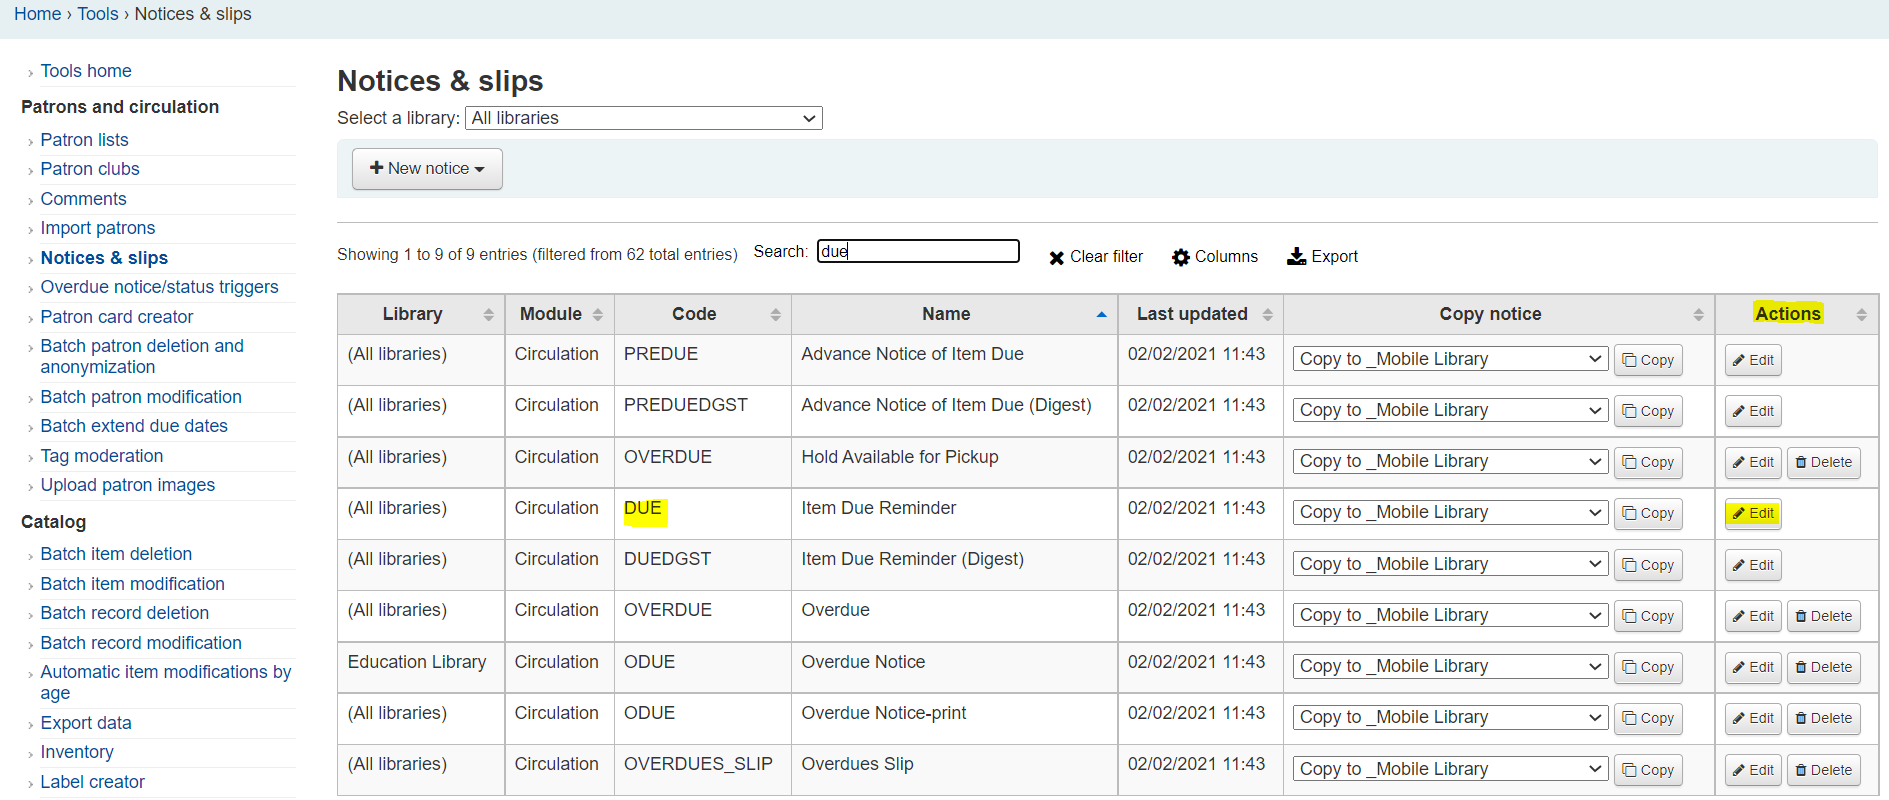Sort table by Library column
Screen dimensions: 1889x800
click(421, 314)
